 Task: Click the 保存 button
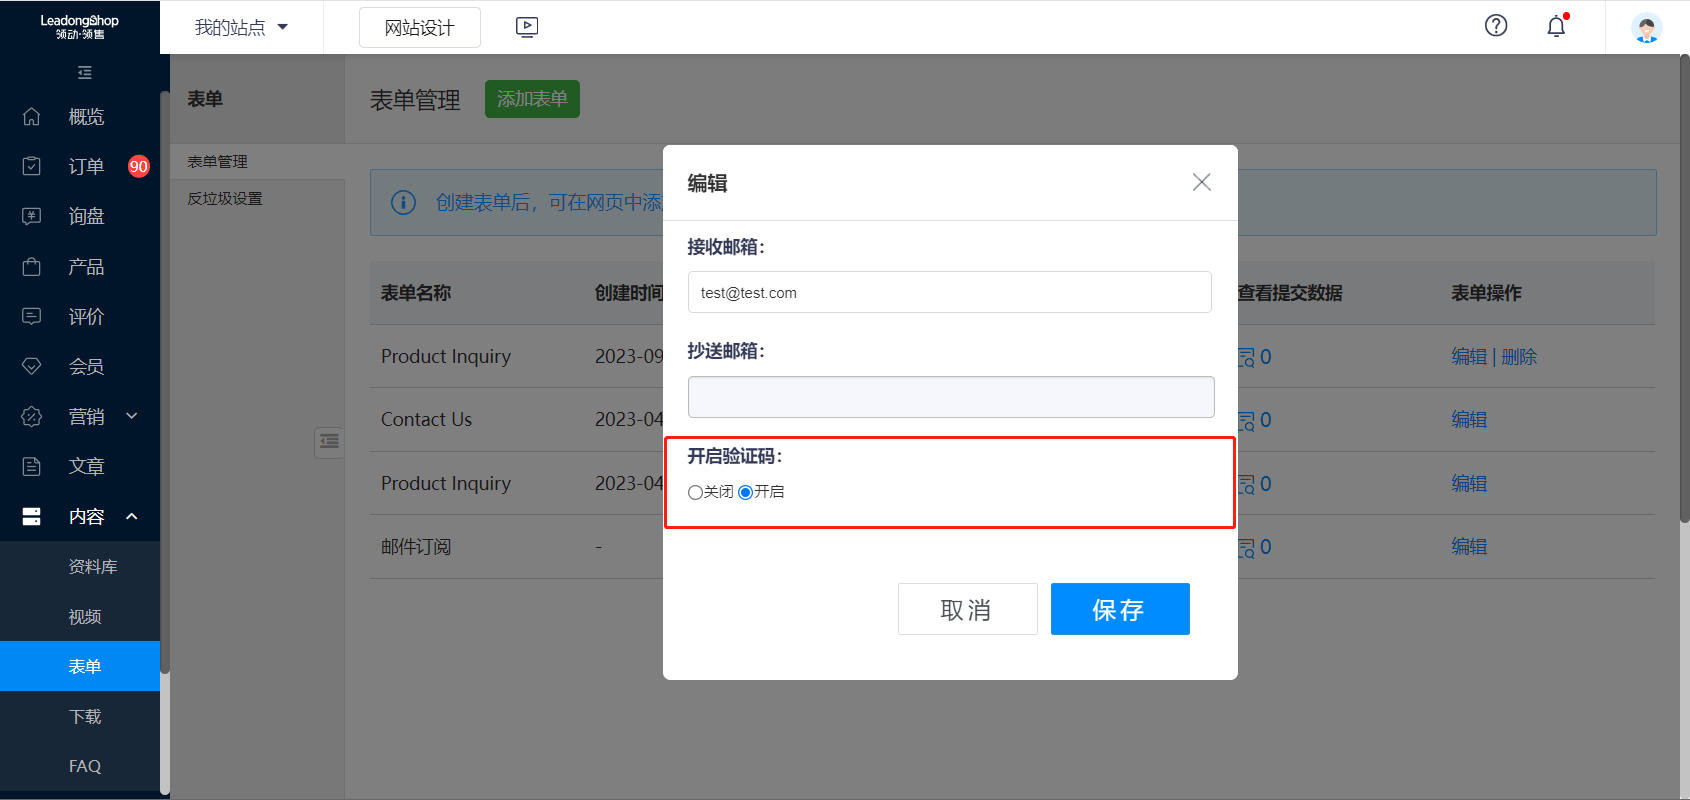1119,609
